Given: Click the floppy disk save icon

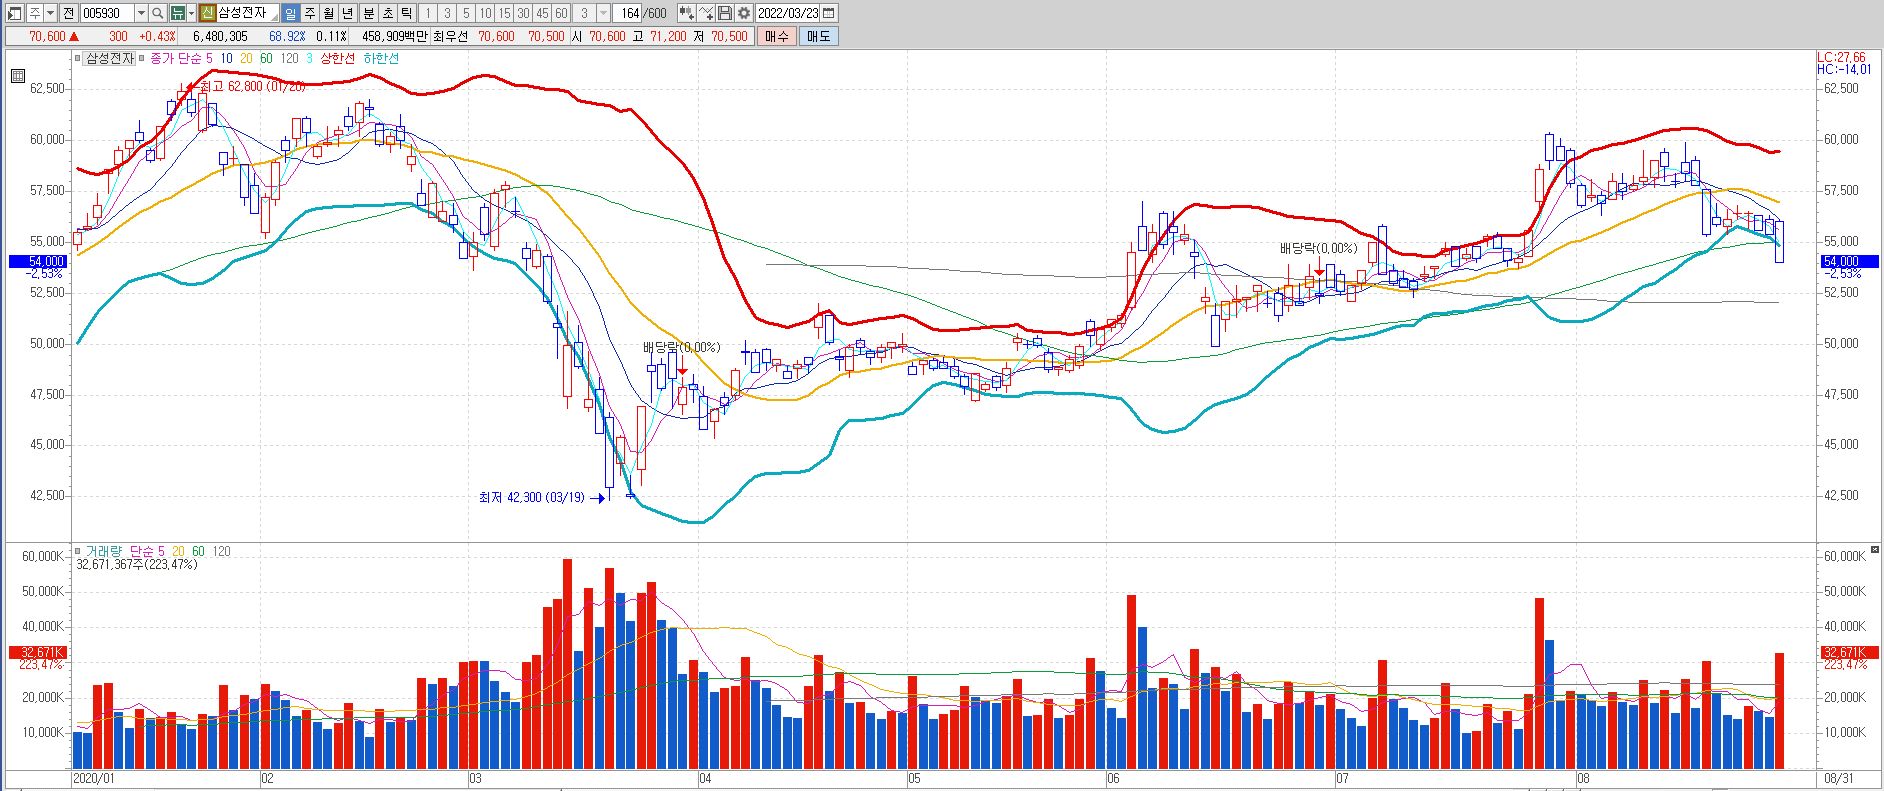Looking at the screenshot, I should point(725,13).
